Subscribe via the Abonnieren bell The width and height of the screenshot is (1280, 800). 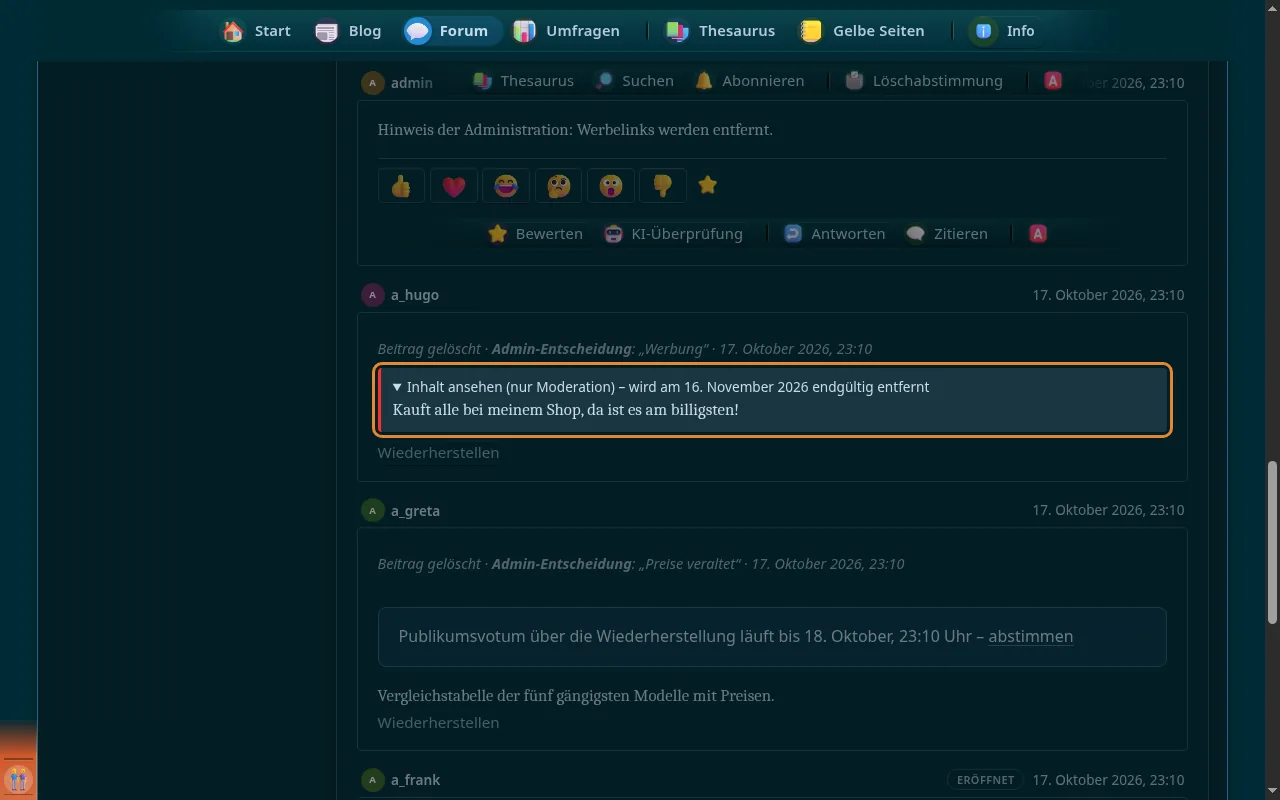point(749,81)
